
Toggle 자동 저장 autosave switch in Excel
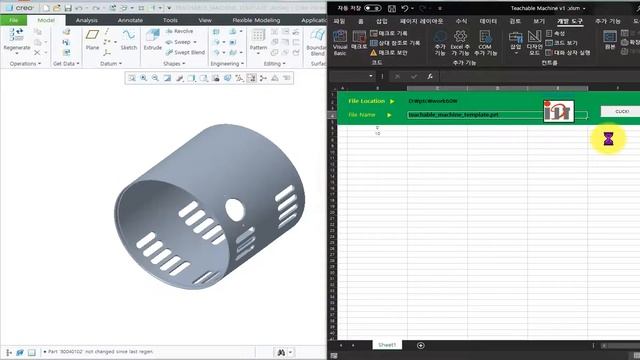click(x=372, y=8)
